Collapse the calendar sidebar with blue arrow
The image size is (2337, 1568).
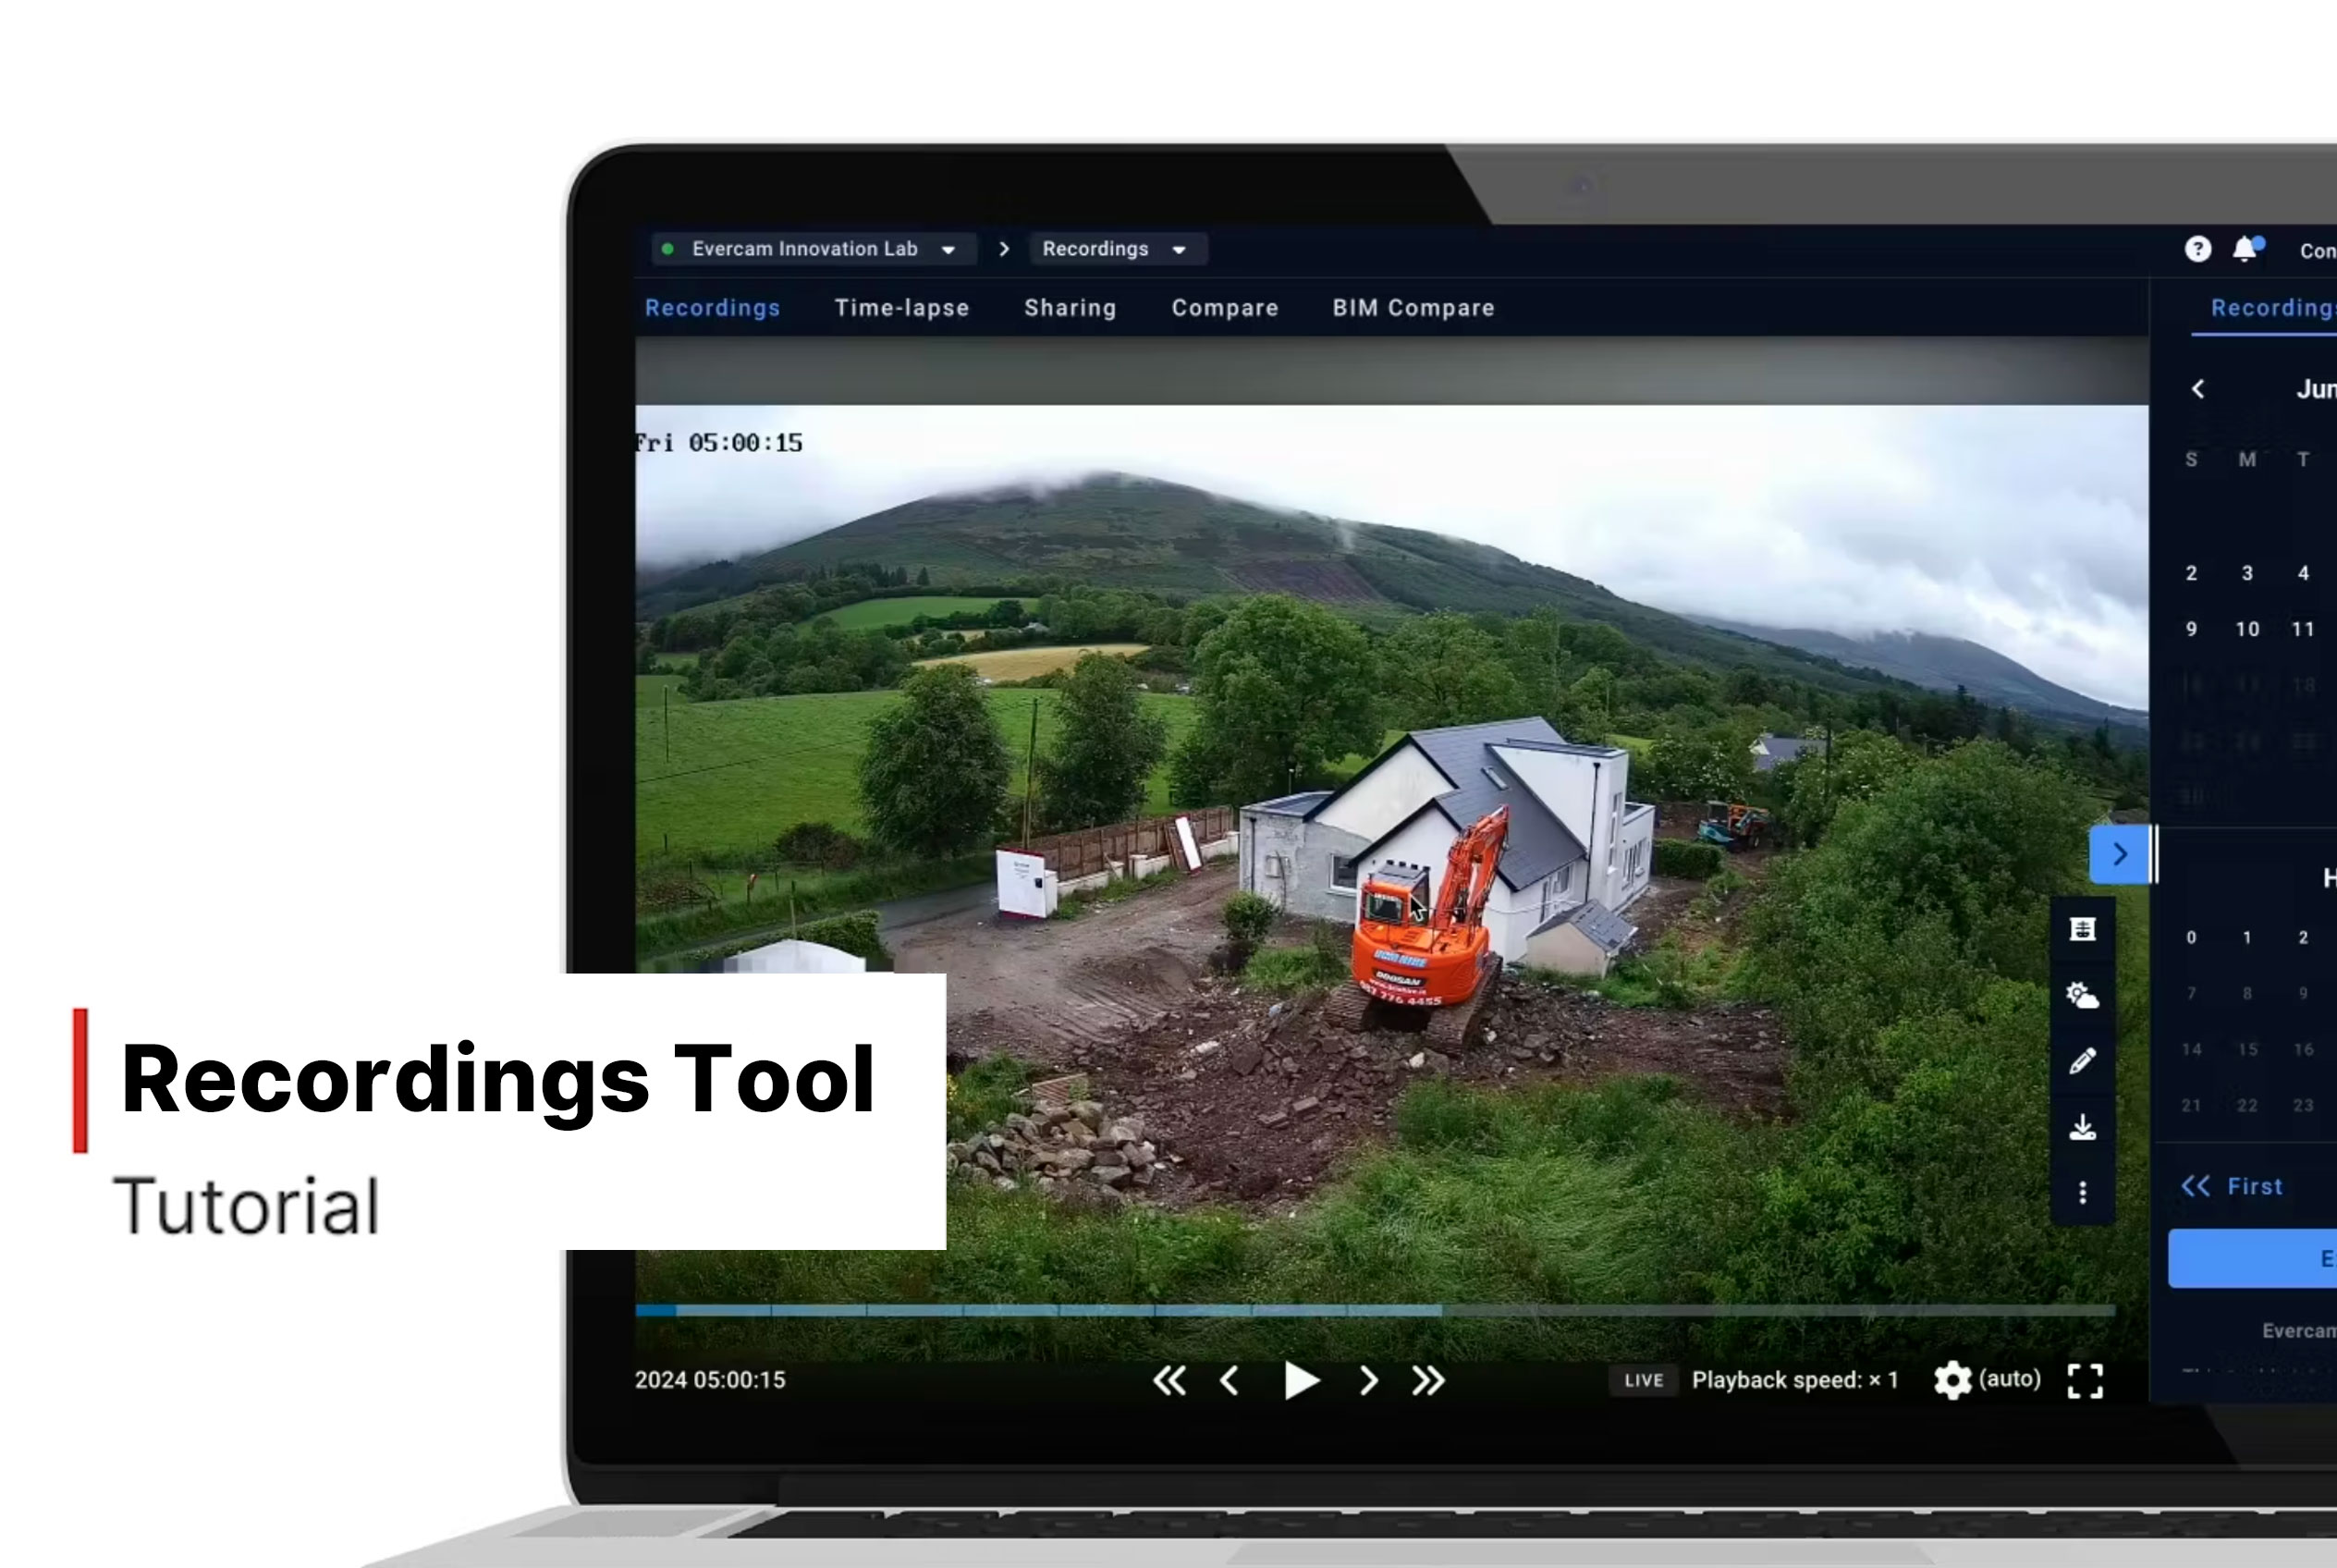pyautogui.click(x=2119, y=854)
